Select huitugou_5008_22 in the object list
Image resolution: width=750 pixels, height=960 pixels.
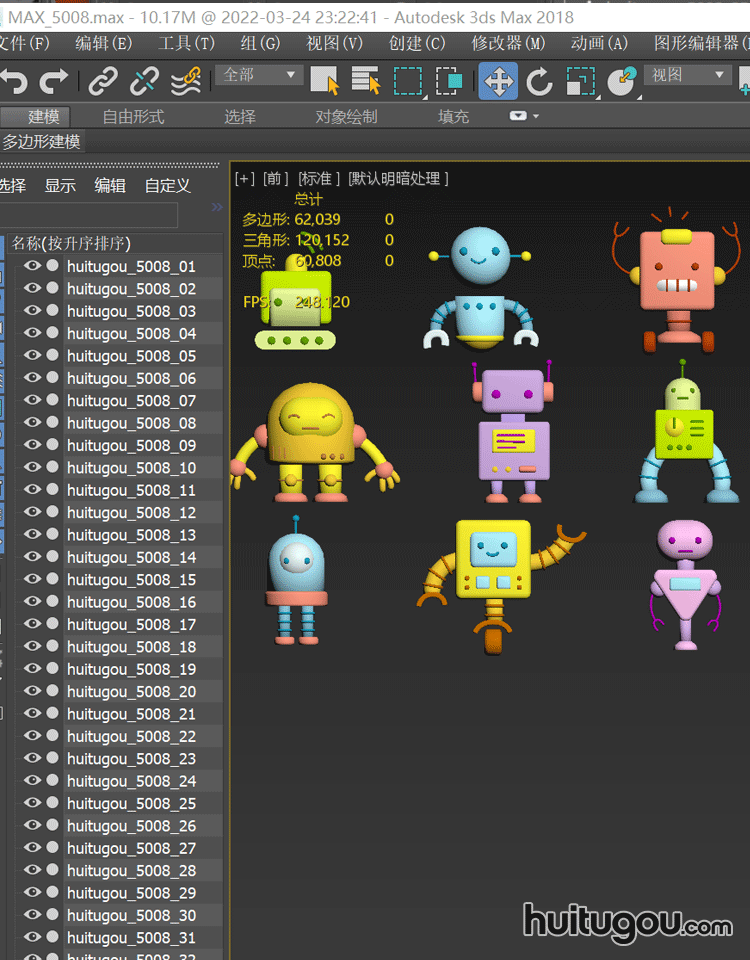(132, 736)
